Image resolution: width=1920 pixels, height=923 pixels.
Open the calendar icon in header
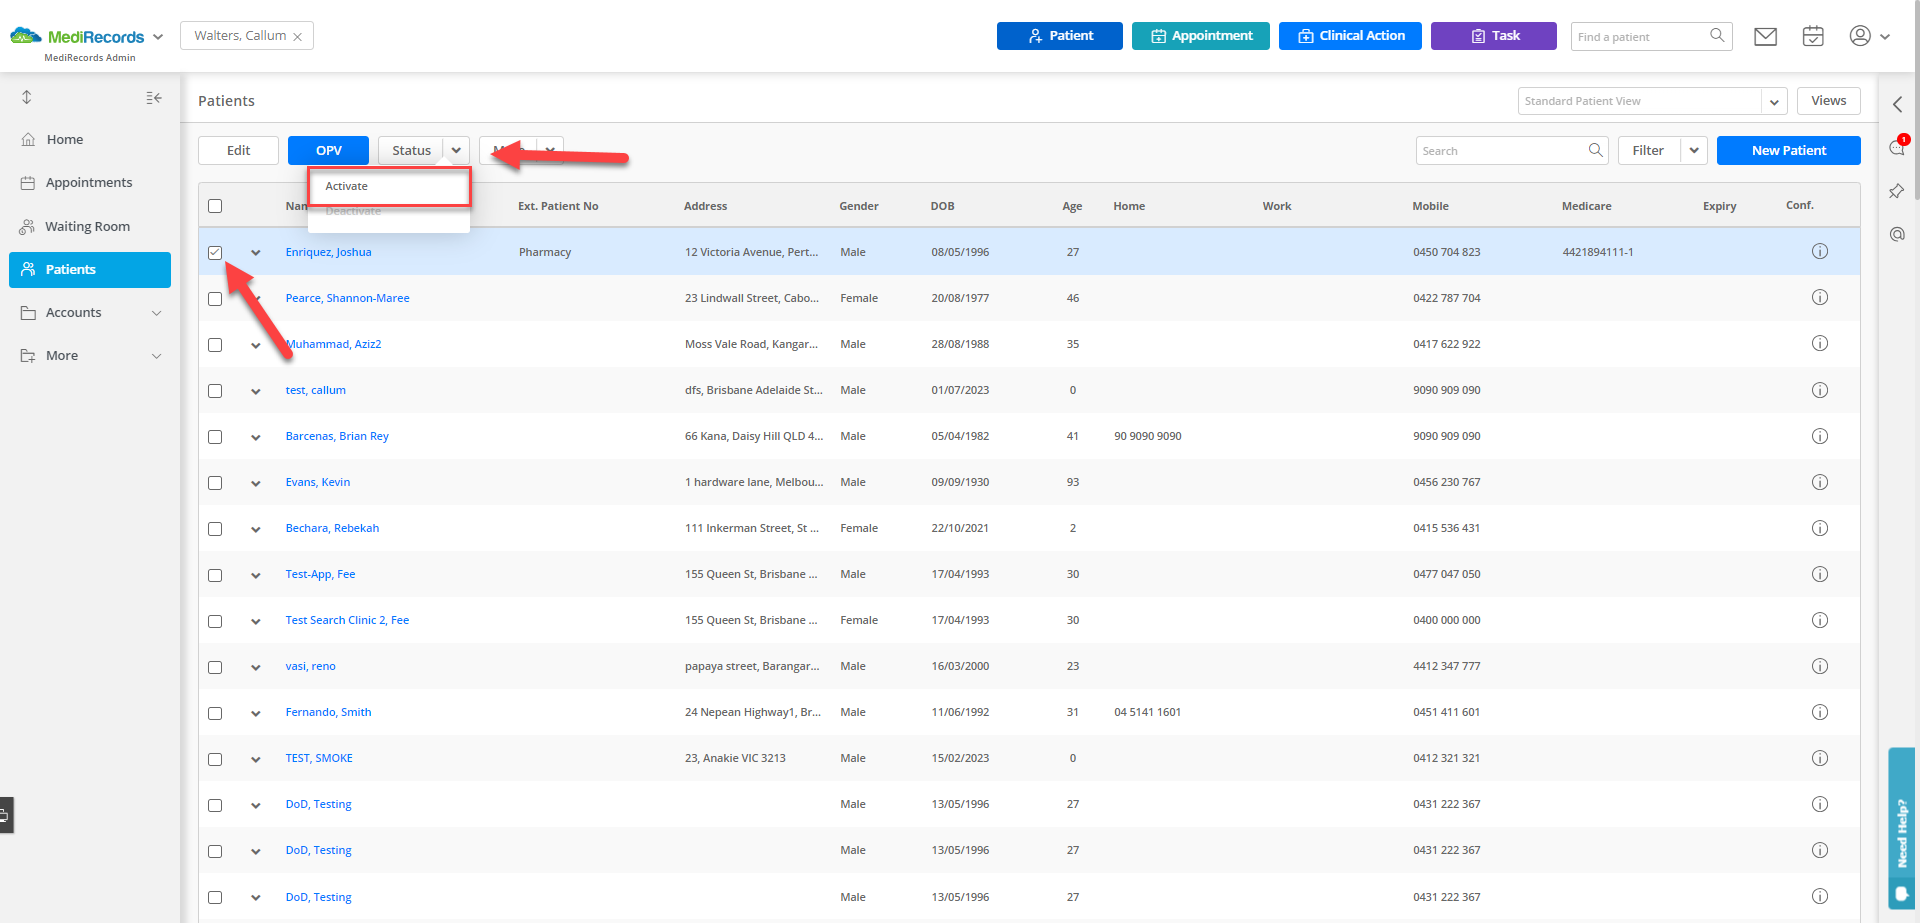pyautogui.click(x=1813, y=36)
